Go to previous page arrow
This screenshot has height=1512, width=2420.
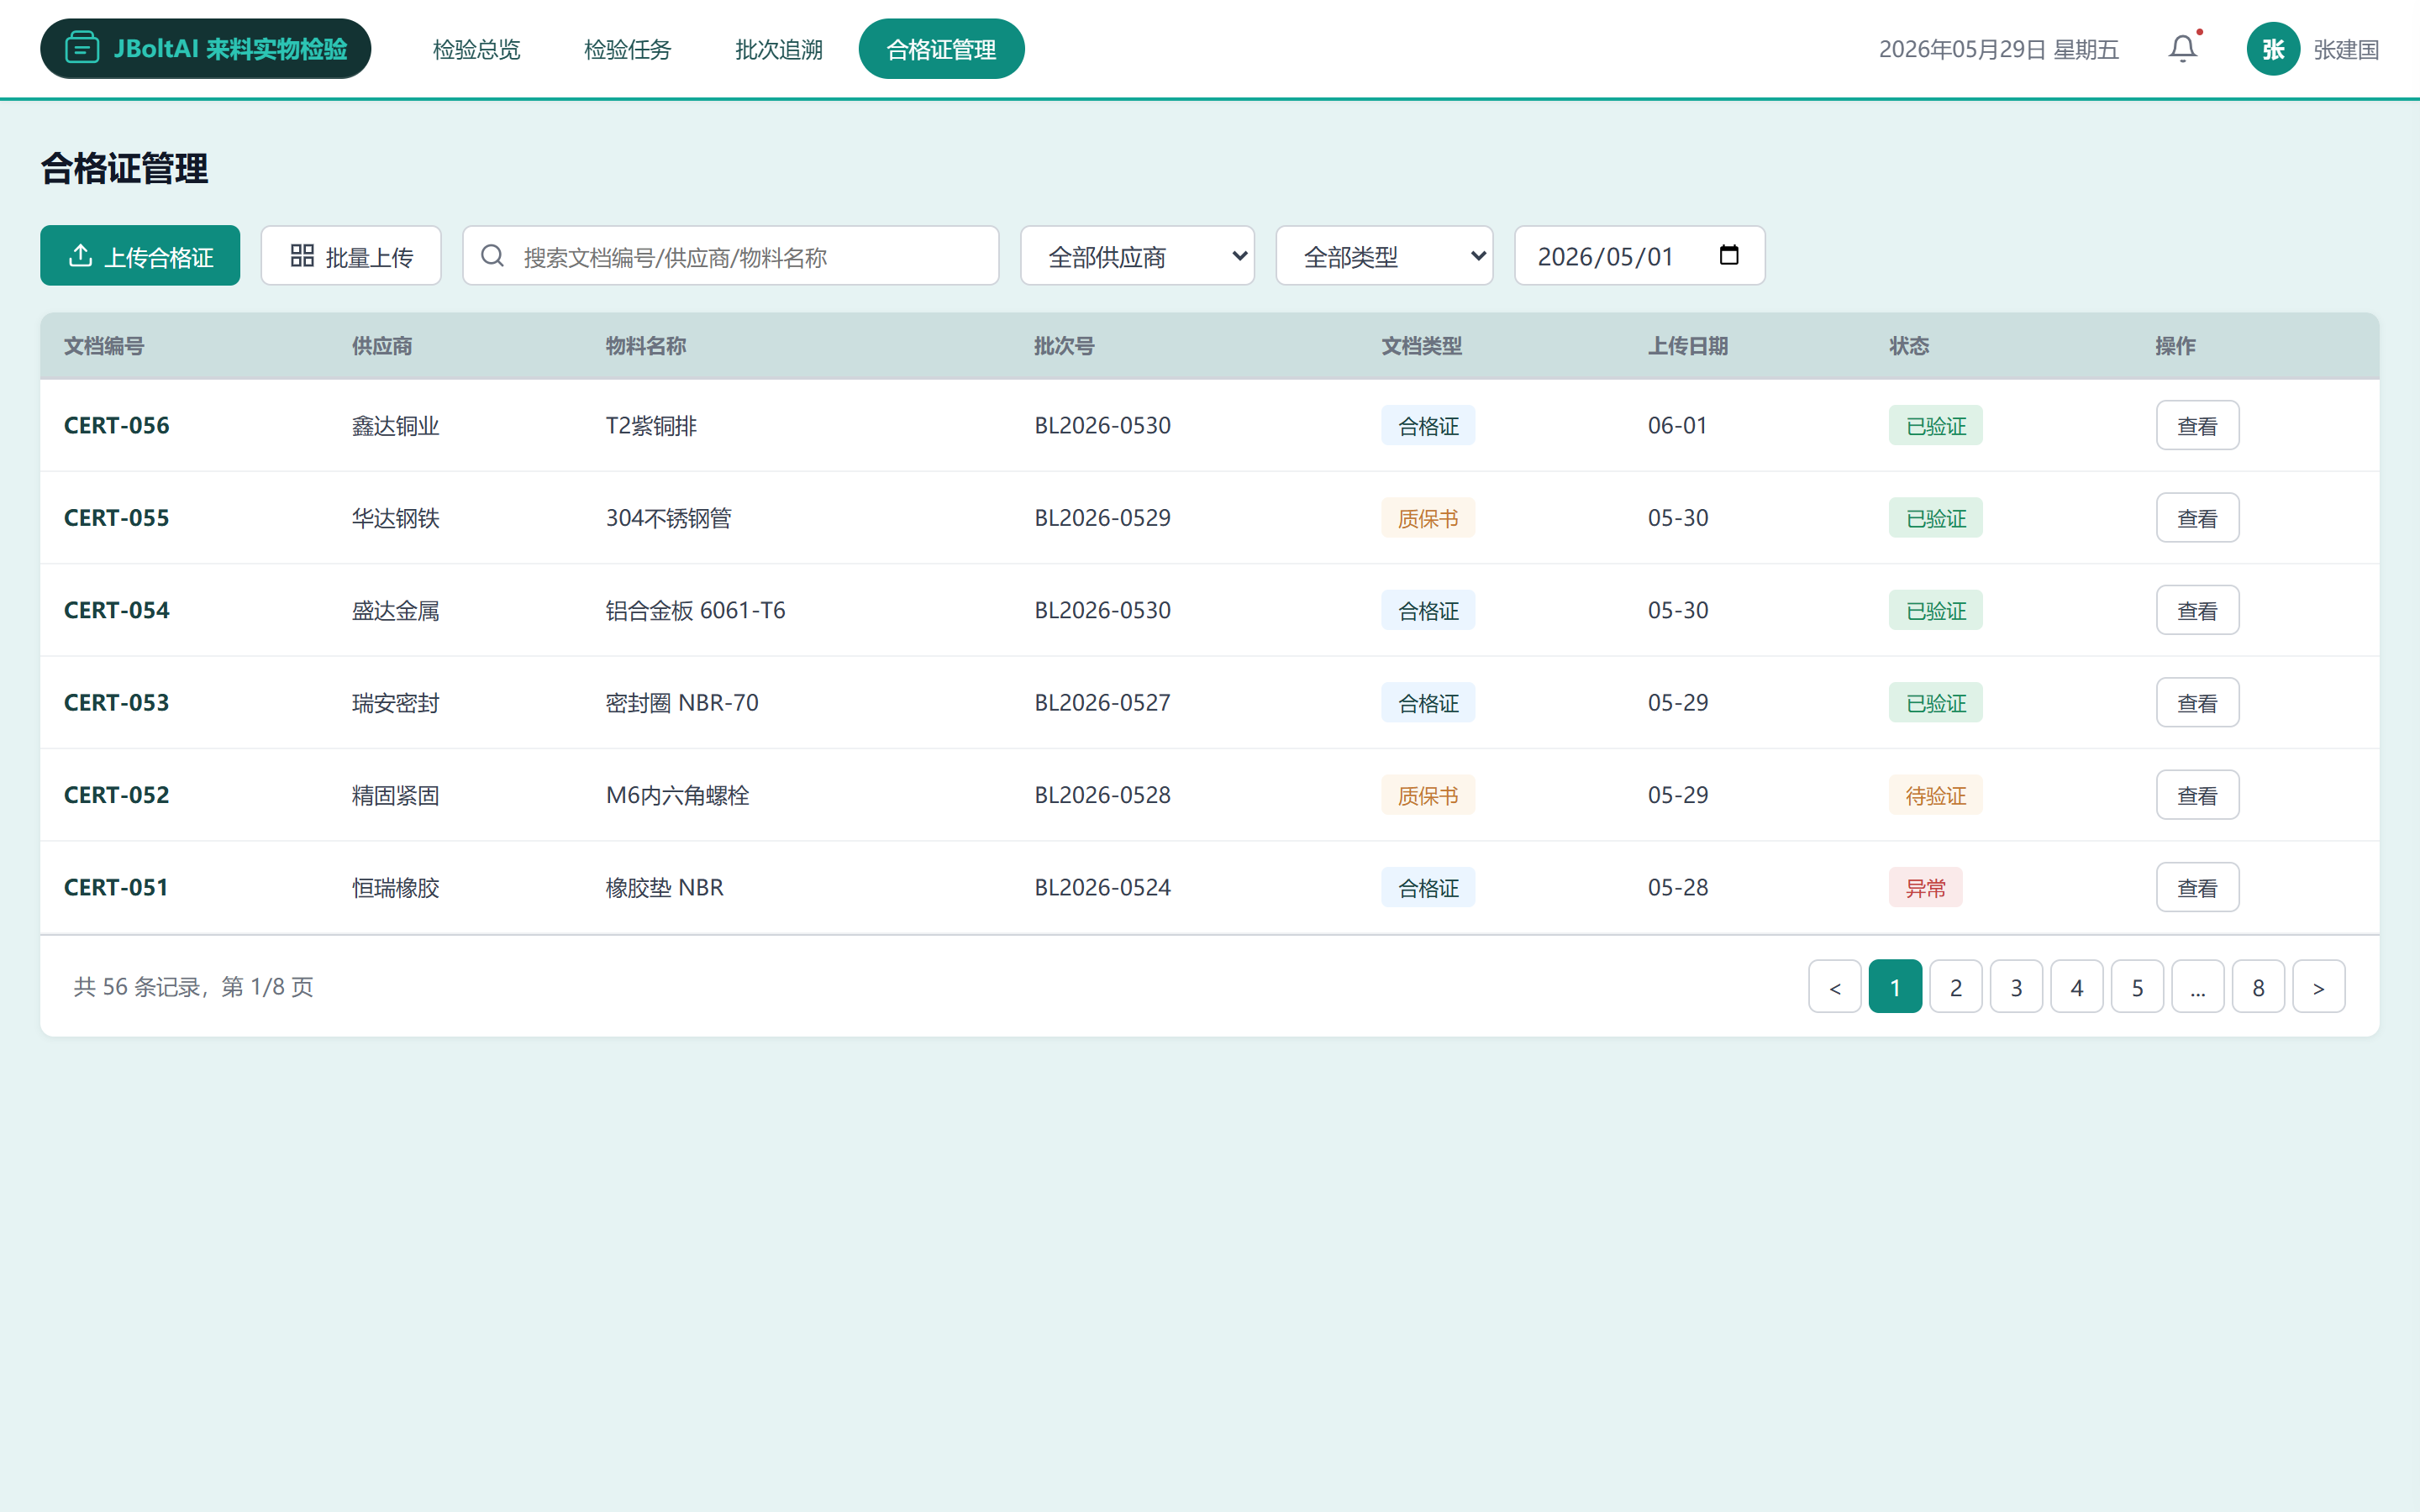1835,987
